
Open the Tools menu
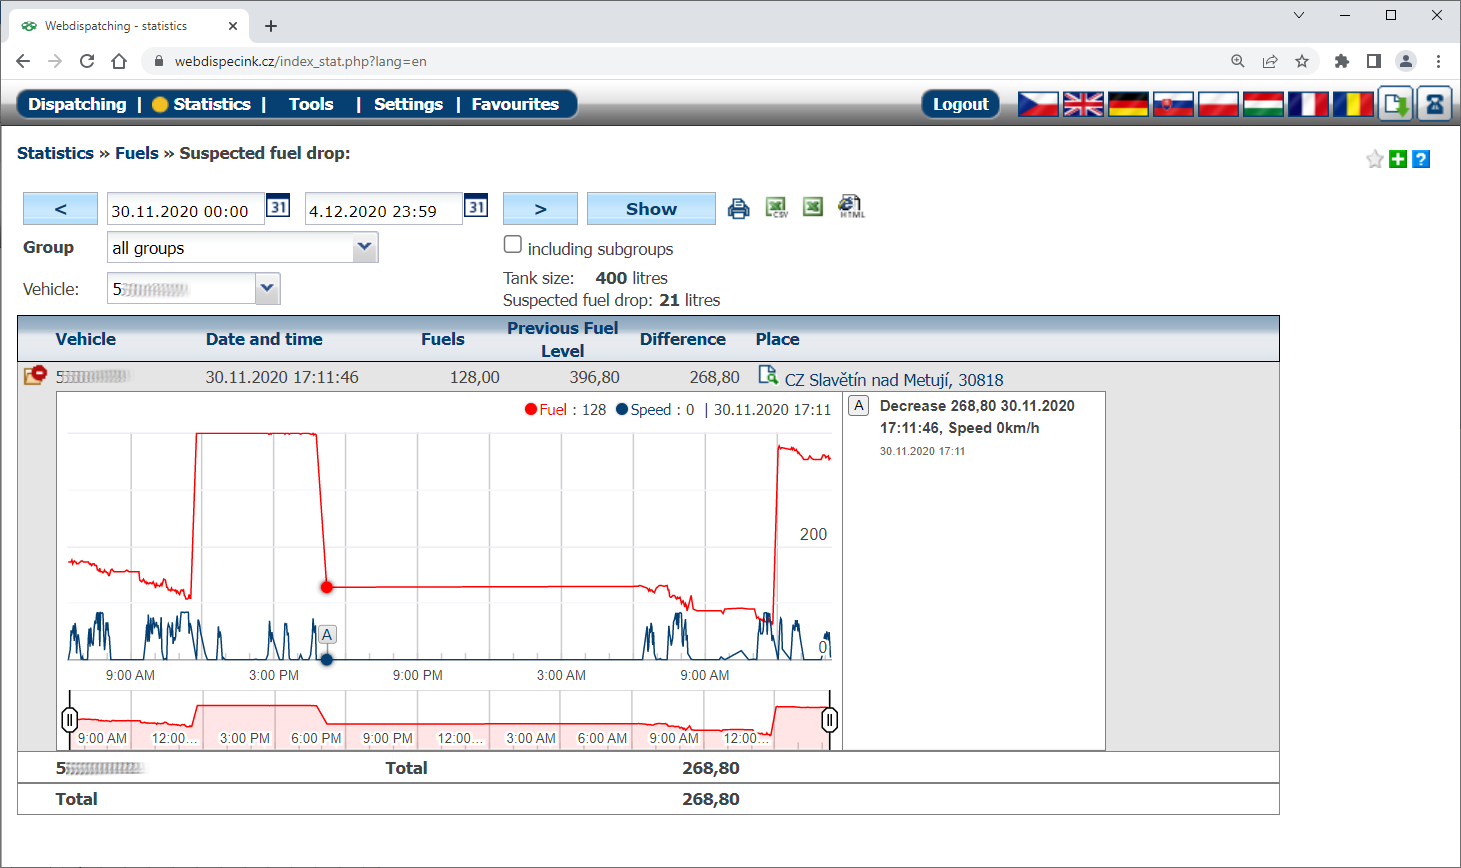pyautogui.click(x=311, y=104)
